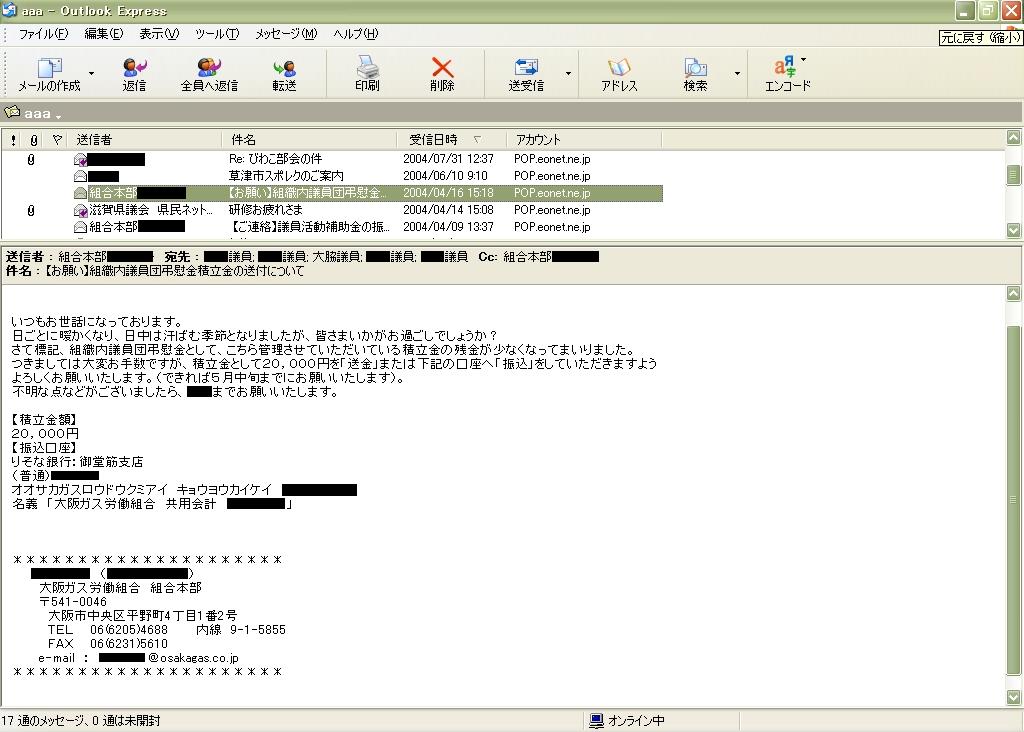
Task: Sort by flag column header
Action: click(x=57, y=139)
